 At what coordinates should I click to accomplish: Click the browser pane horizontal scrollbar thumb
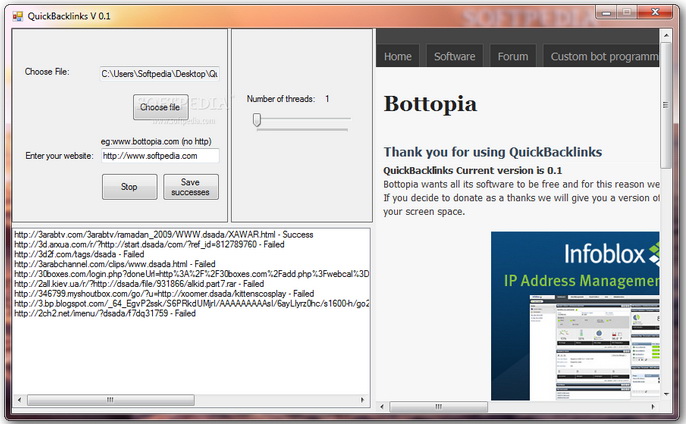[x=438, y=407]
